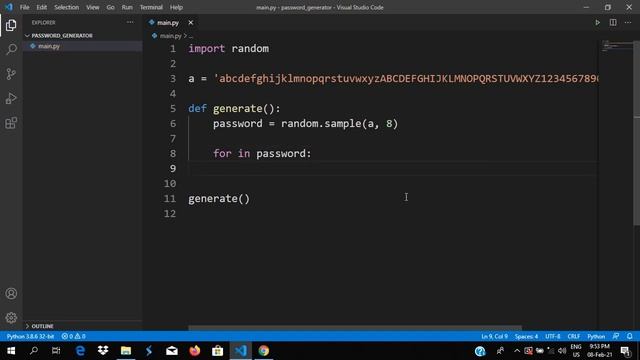Open Microsoft Store from the taskbar
Screen dimensions: 640x360
(x=218, y=351)
